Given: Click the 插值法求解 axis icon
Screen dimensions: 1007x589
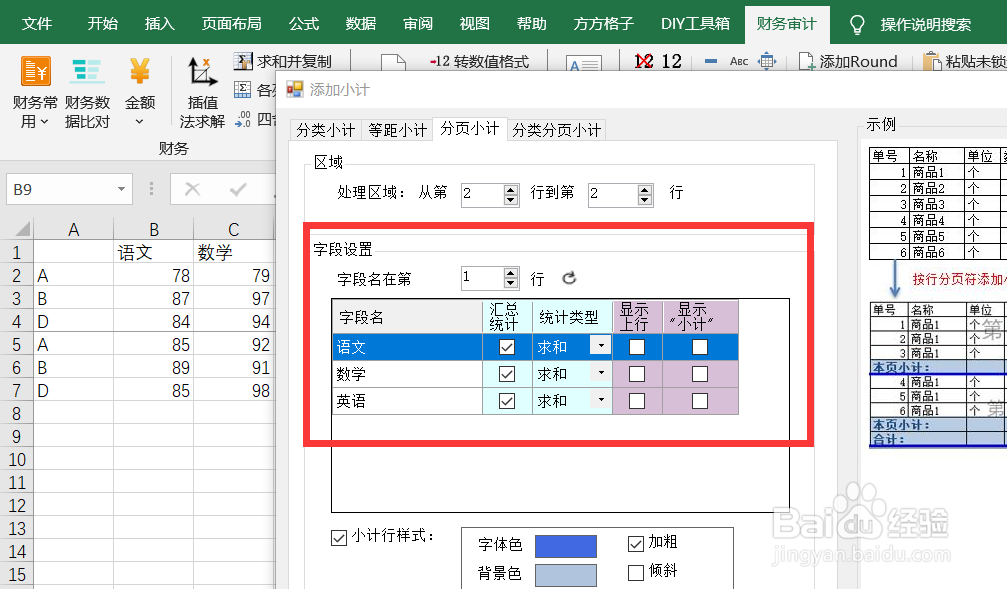Looking at the screenshot, I should 202,72.
